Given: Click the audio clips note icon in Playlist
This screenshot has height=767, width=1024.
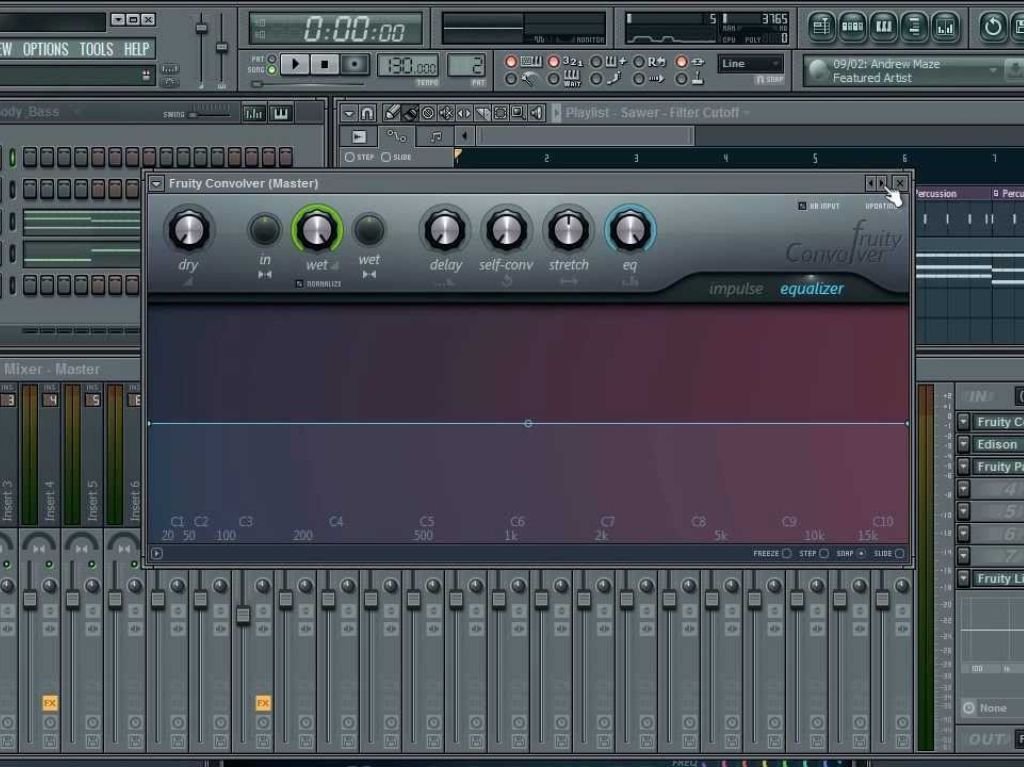Looking at the screenshot, I should pos(436,136).
